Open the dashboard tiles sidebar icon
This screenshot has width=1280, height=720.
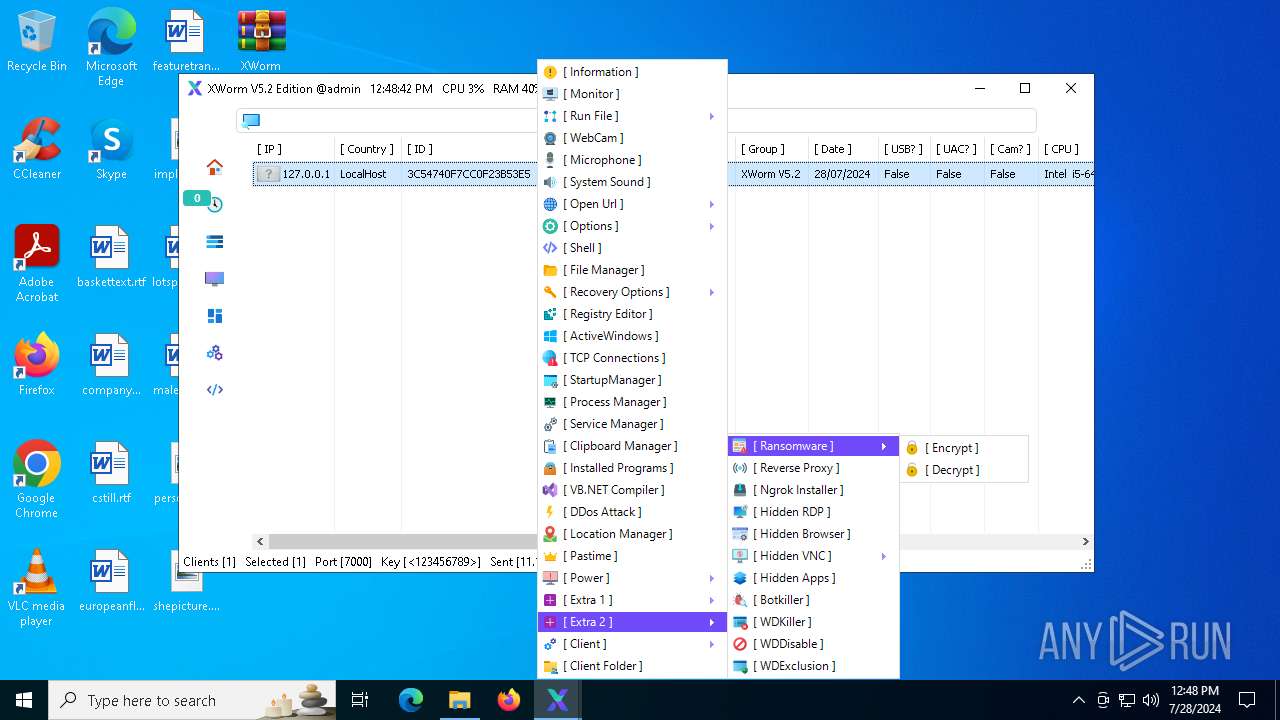(214, 316)
